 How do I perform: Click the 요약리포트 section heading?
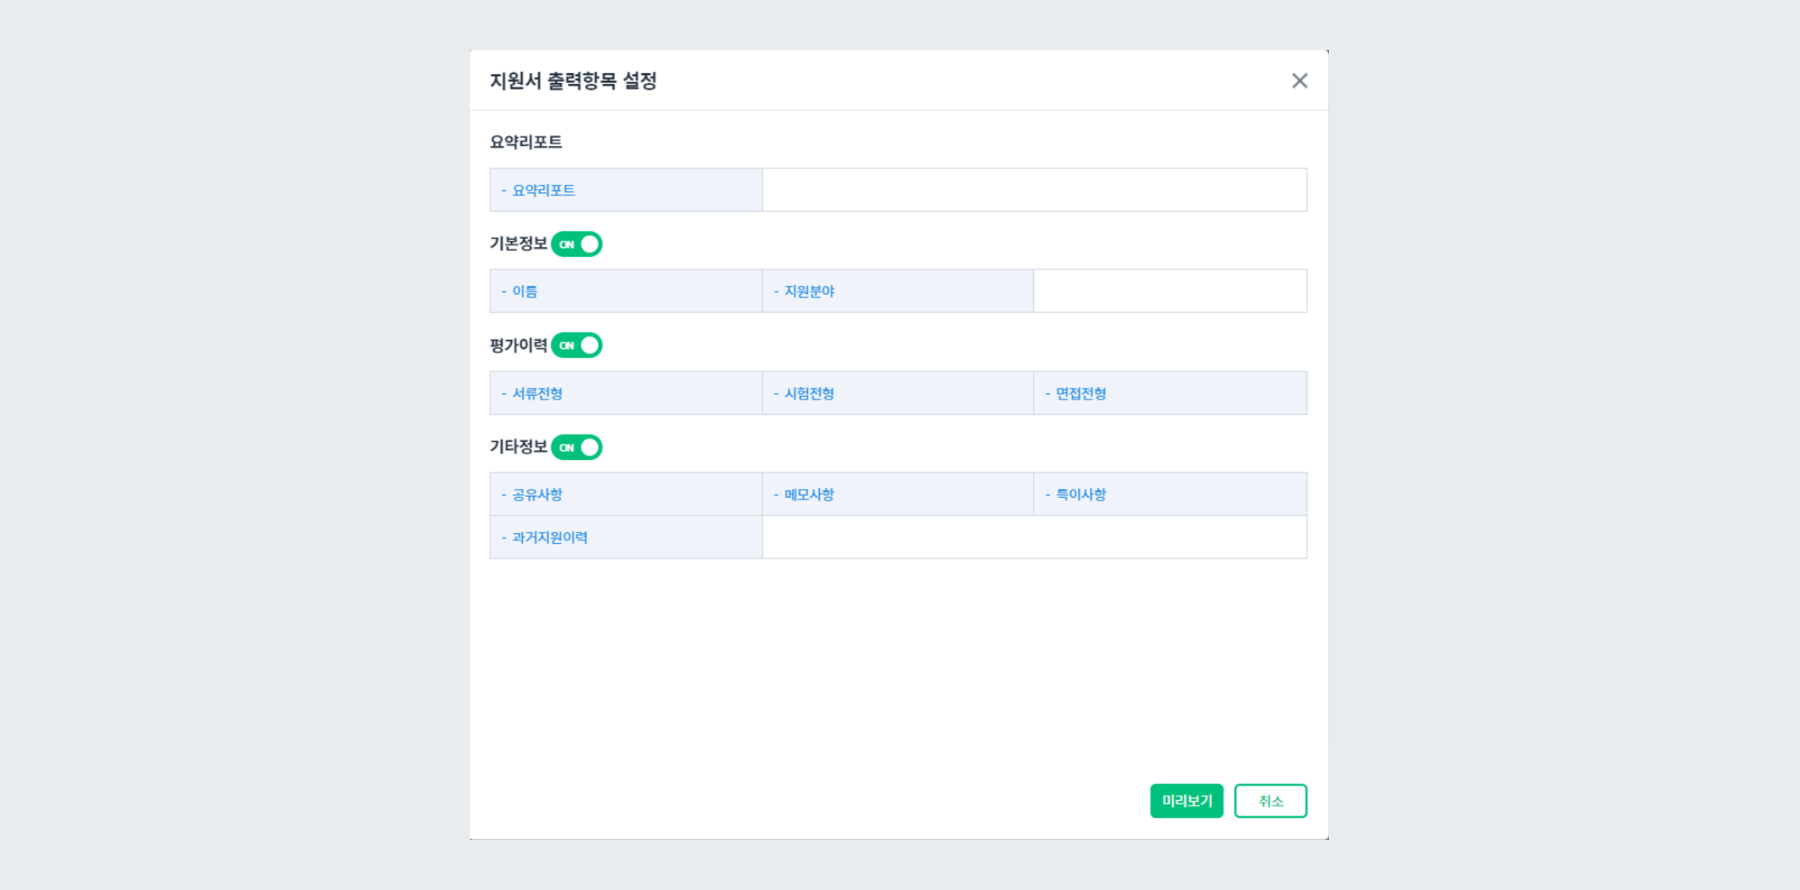coord(526,141)
